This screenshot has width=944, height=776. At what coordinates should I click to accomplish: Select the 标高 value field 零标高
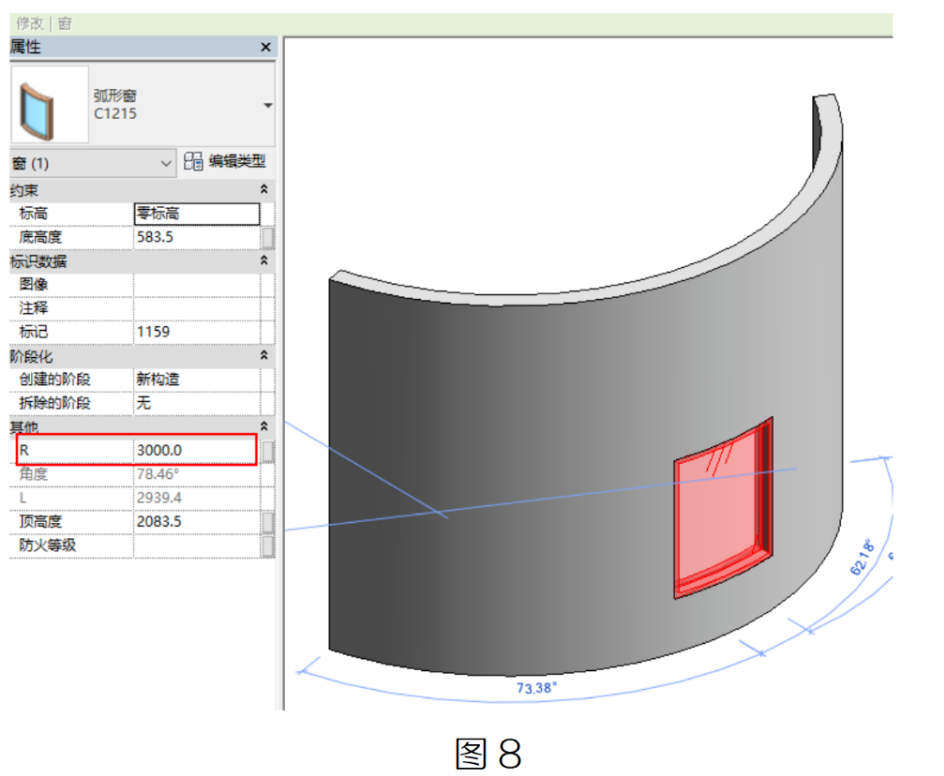pyautogui.click(x=197, y=214)
